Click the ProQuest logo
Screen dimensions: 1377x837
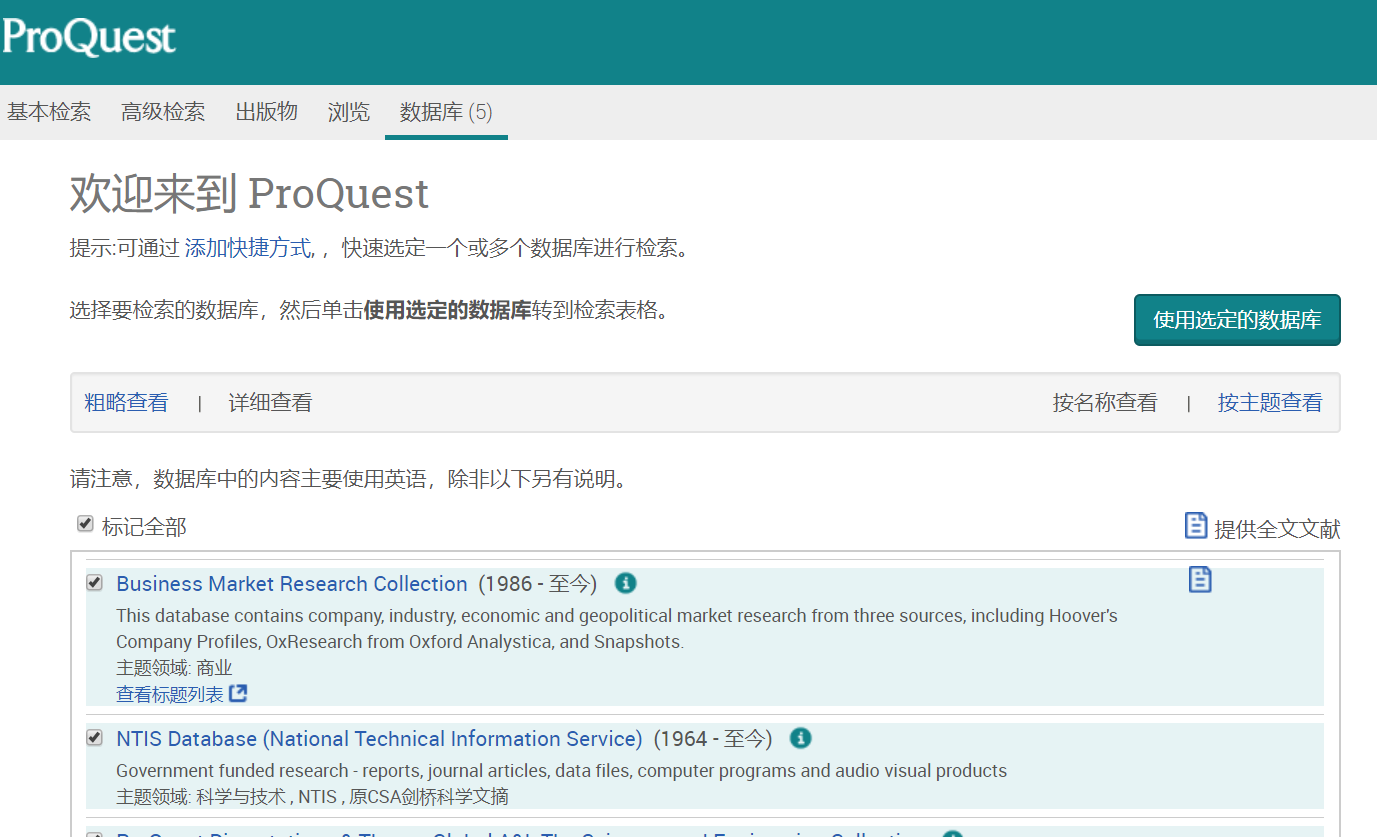(89, 37)
